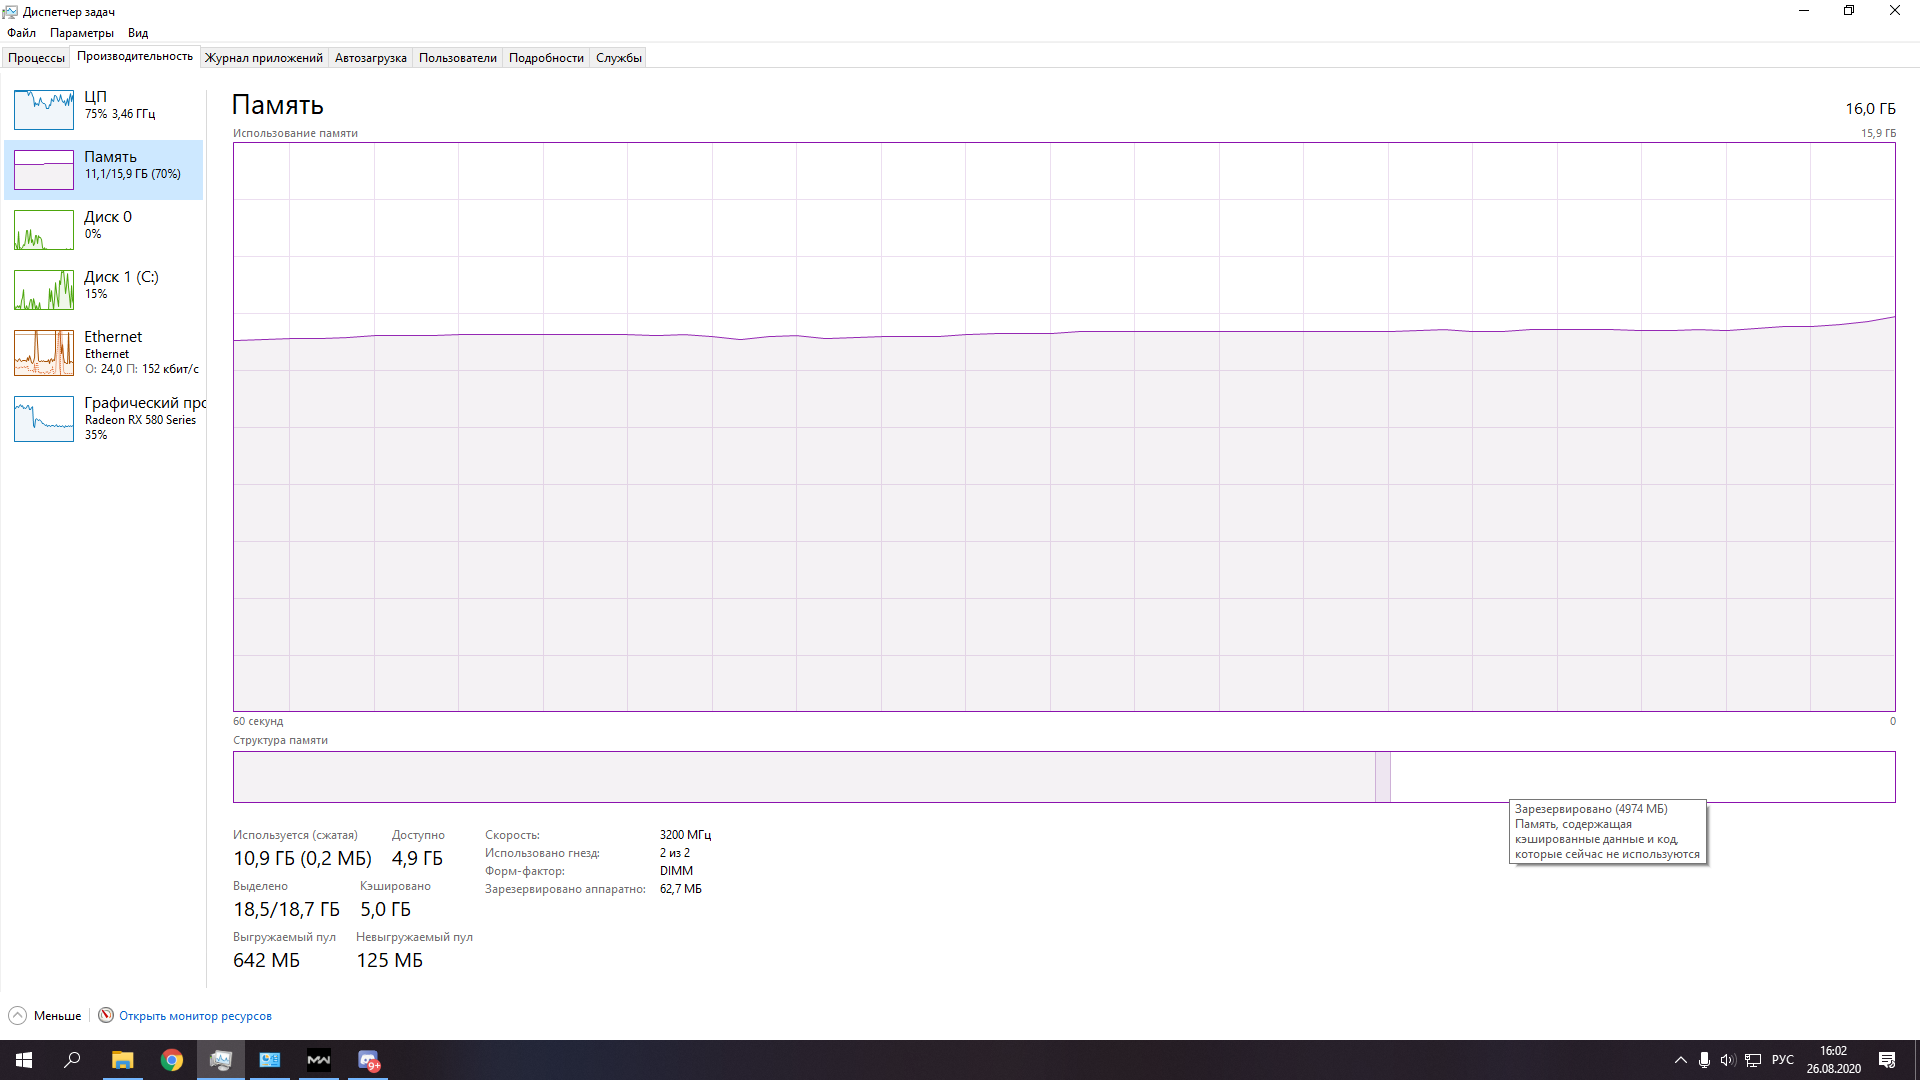Screen dimensions: 1920x1080
Task: Open the Пользователи tab
Action: tap(458, 58)
